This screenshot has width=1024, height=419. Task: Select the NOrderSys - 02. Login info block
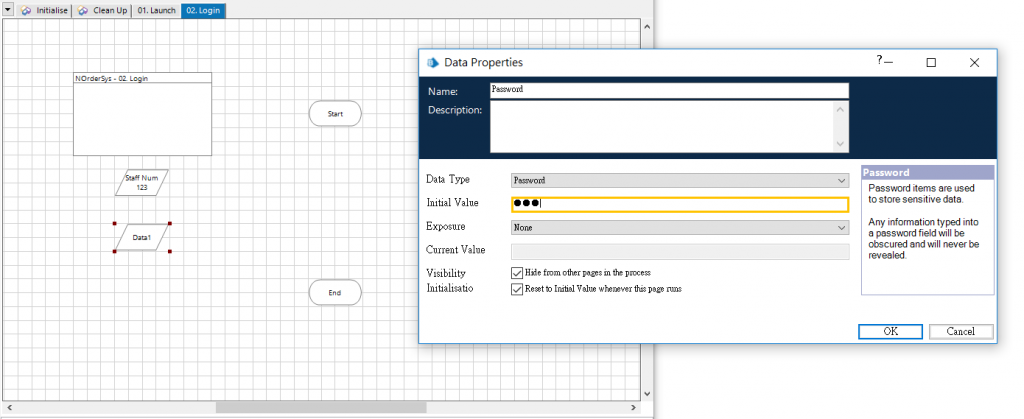[142, 114]
